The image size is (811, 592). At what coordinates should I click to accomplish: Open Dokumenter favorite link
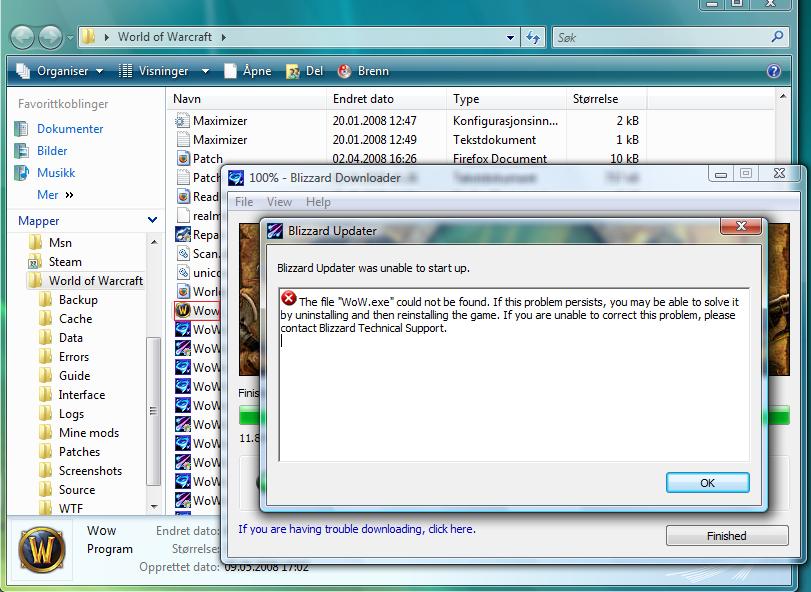tap(70, 129)
